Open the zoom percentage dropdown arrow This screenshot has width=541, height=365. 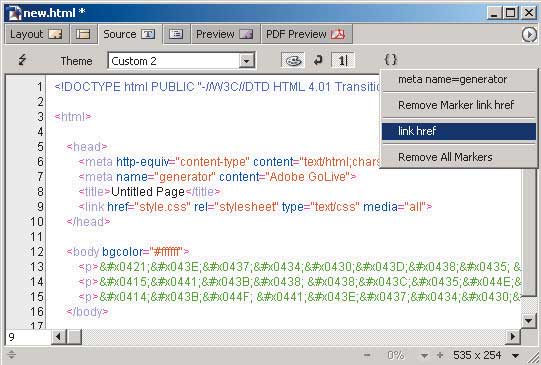424,355
